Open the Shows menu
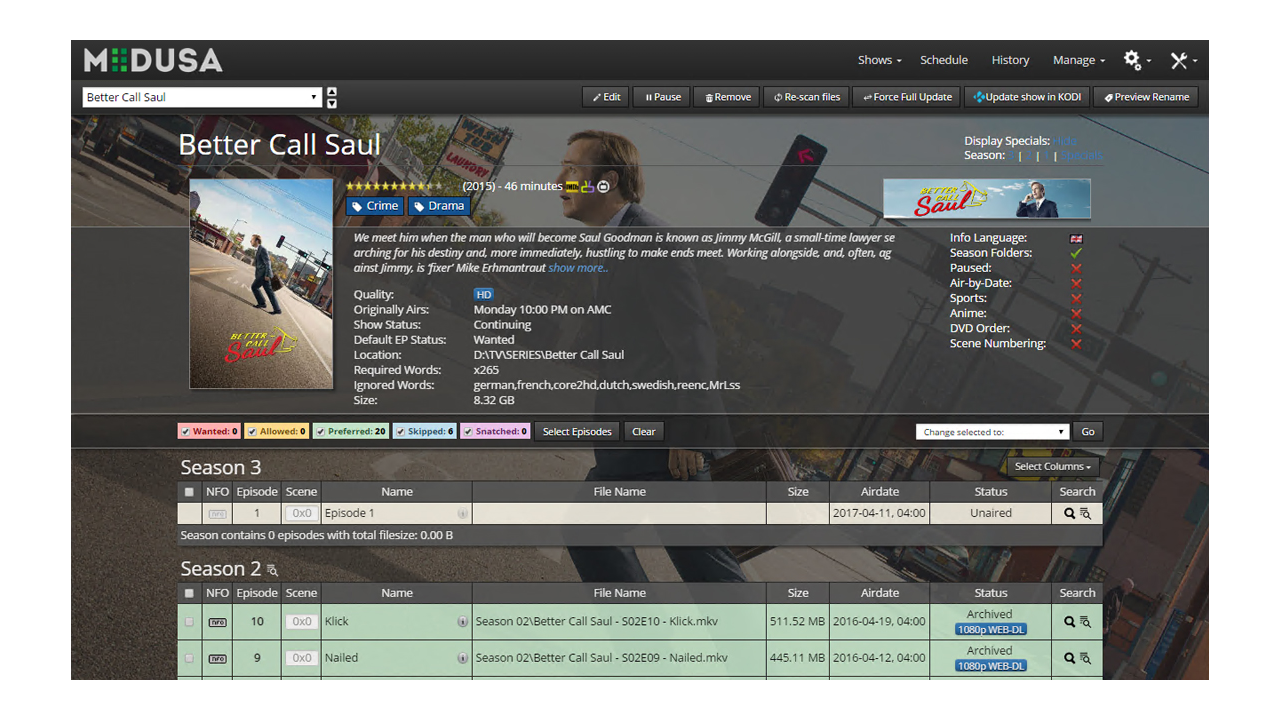1280x720 pixels. 878,60
